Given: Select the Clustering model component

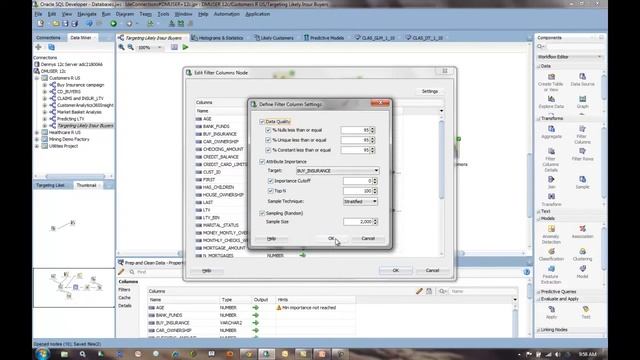Looking at the screenshot, I should coord(582,255).
